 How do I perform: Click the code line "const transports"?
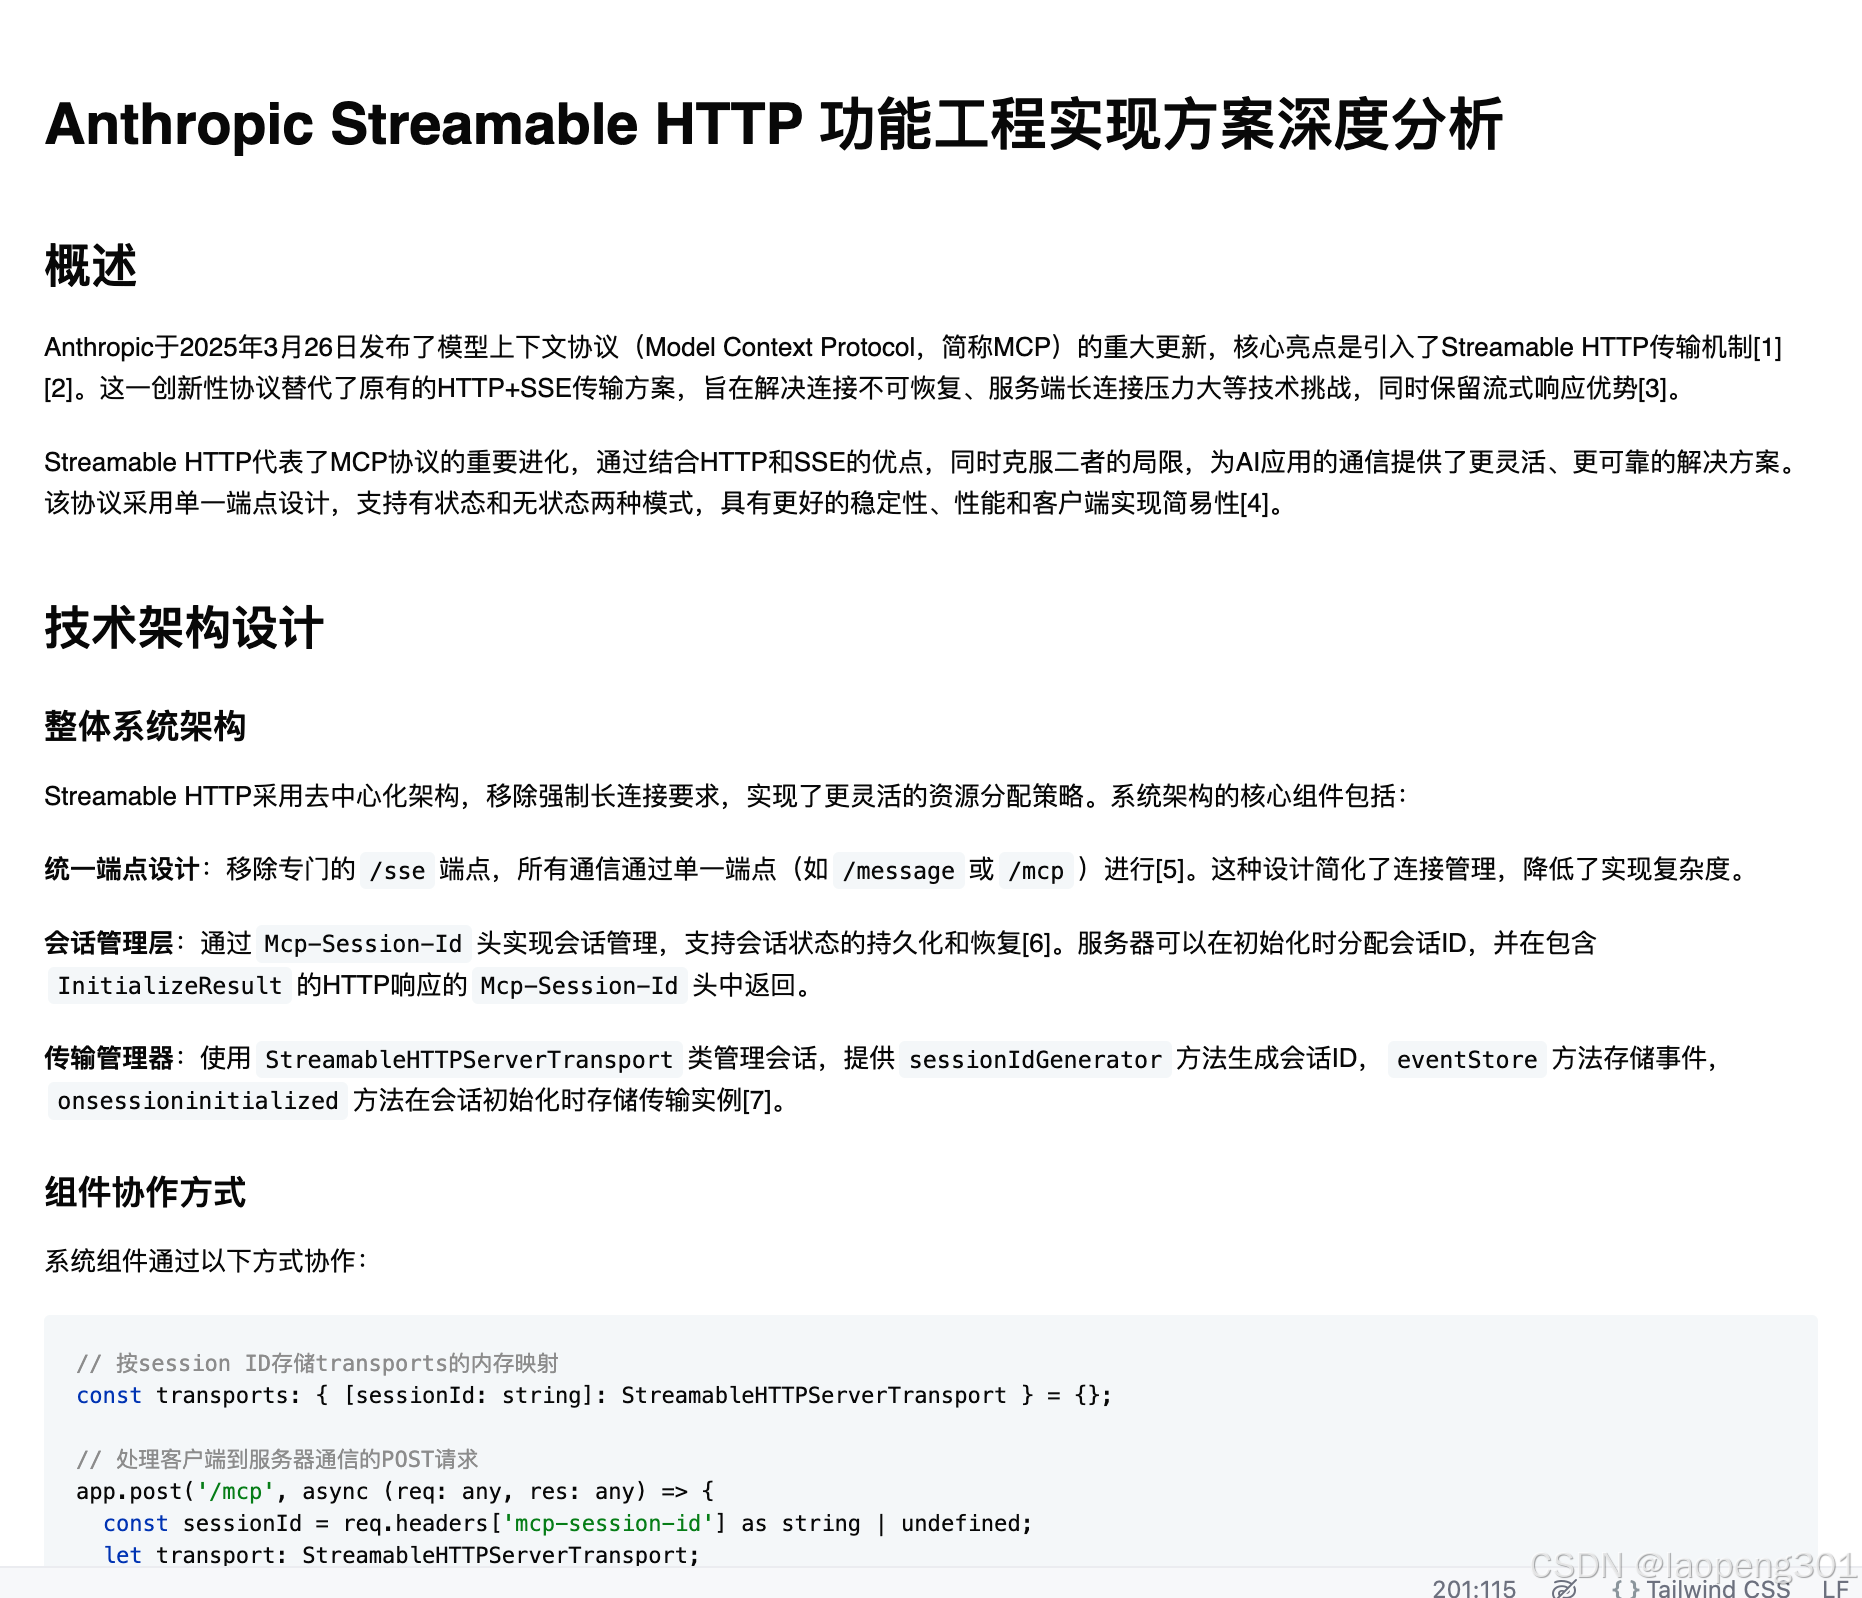tap(594, 1395)
